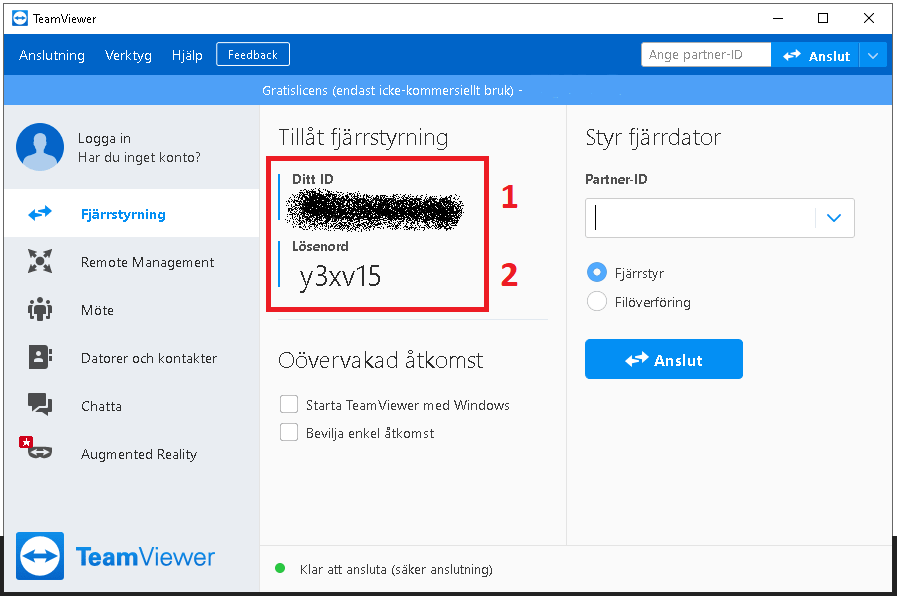Viewport: 897px width, 596px height.
Task: Click the Klar att ansluta status text
Action: [x=396, y=569]
